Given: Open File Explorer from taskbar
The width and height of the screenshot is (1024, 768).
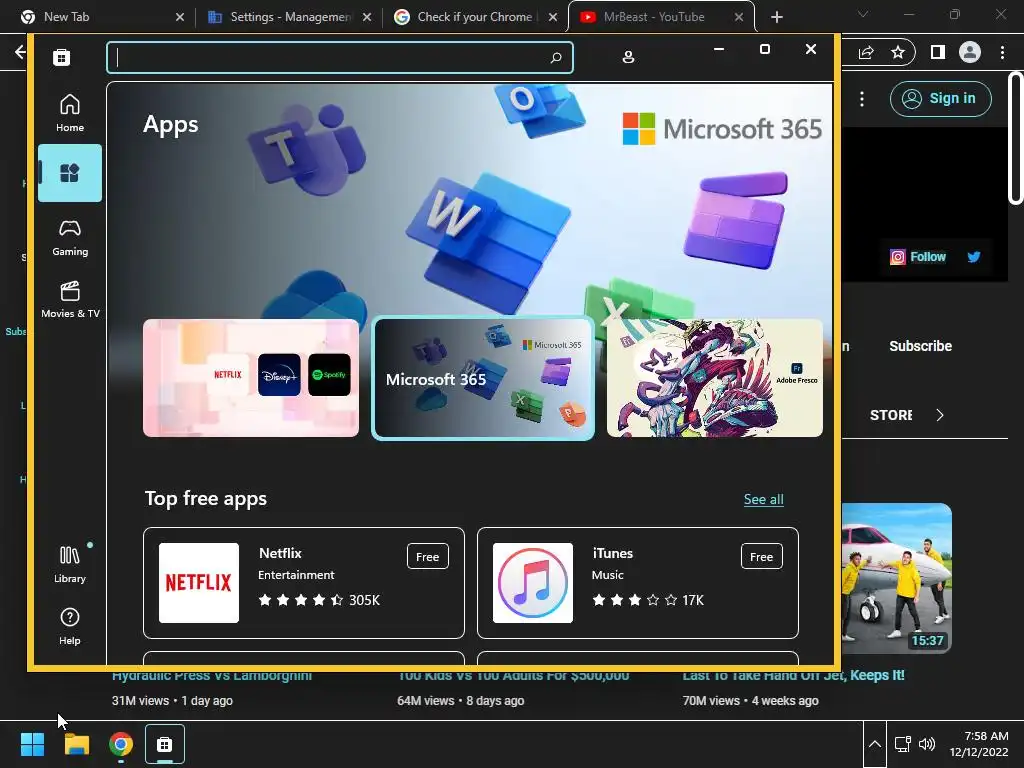Looking at the screenshot, I should 76,744.
